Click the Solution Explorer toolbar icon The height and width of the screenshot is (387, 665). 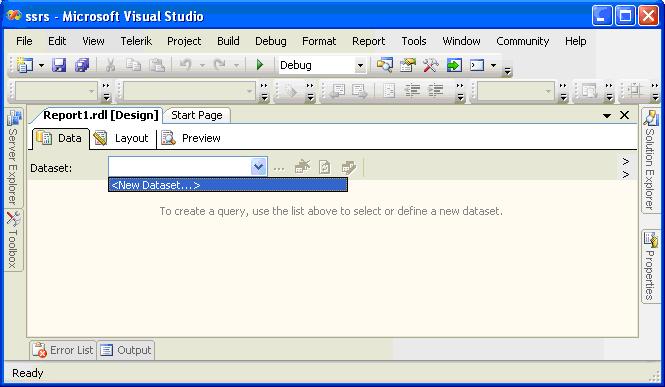[385, 65]
